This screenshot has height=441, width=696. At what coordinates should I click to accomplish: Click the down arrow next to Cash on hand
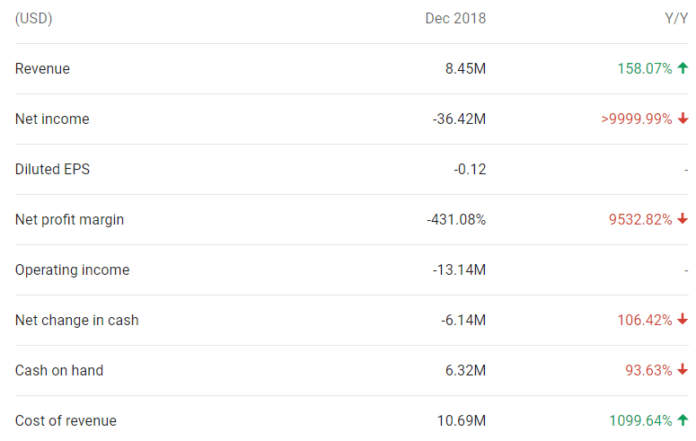pos(683,371)
